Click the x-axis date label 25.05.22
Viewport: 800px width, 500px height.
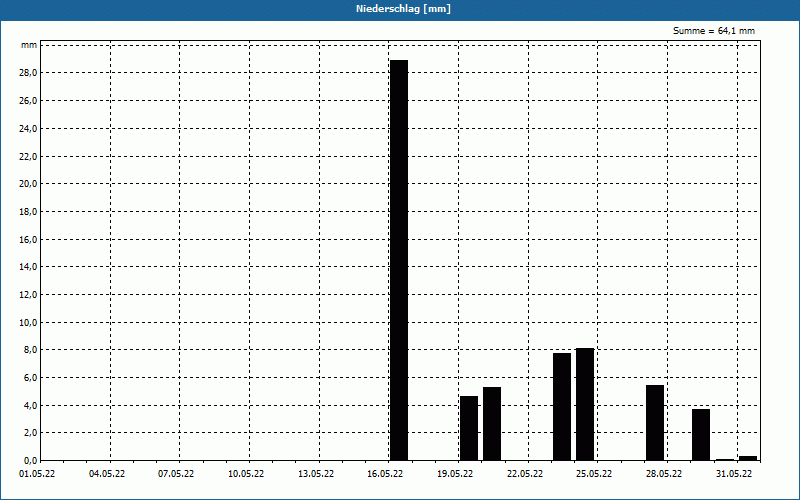click(594, 474)
